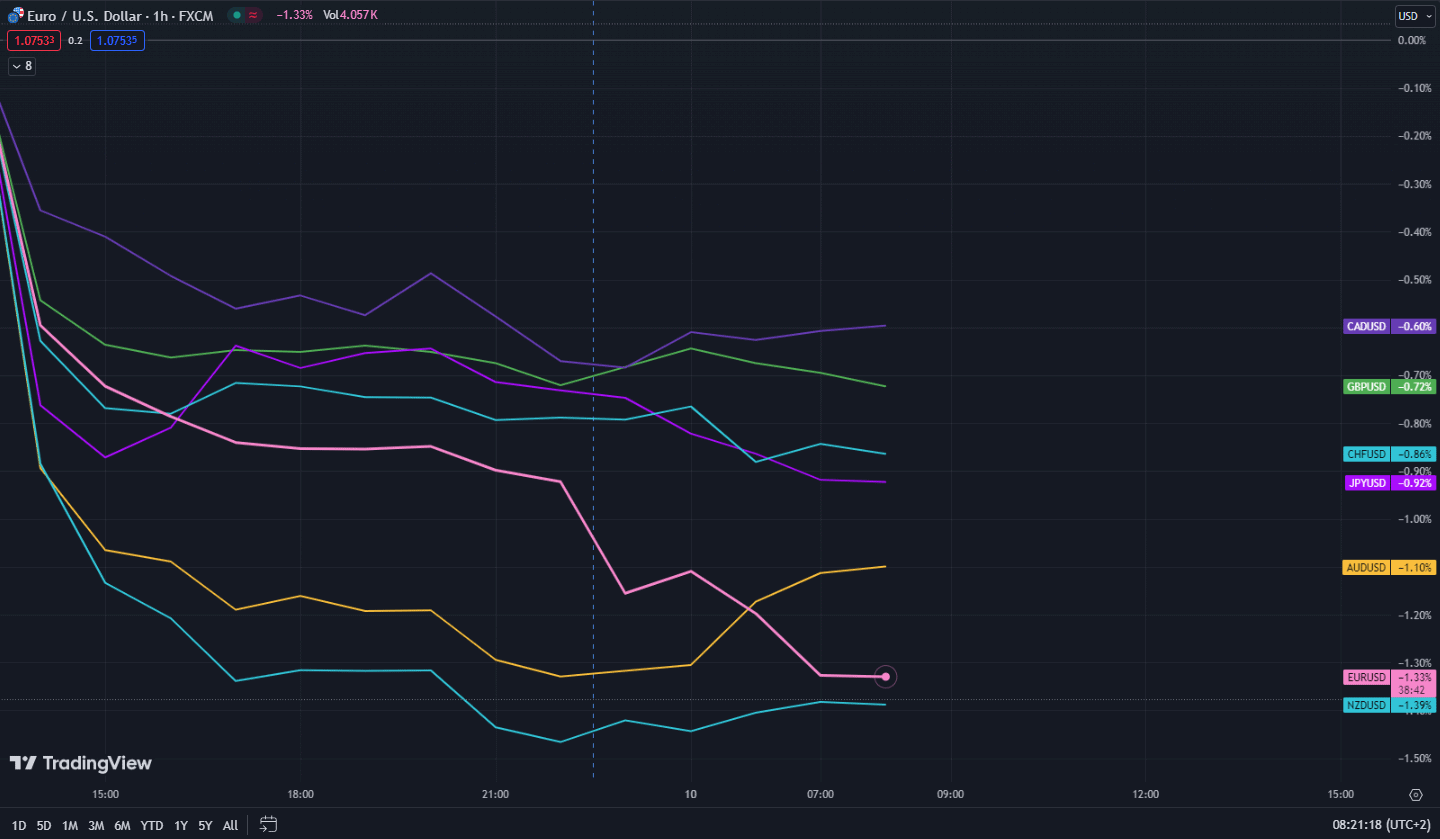Click the EURUSD price scale label
The height and width of the screenshot is (839, 1440).
(1367, 677)
